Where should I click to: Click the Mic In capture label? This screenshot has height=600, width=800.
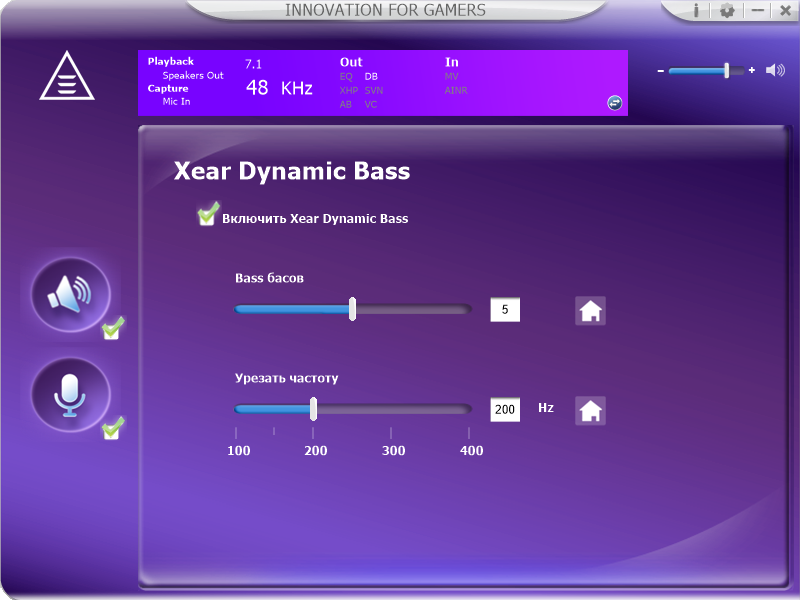coord(177,102)
